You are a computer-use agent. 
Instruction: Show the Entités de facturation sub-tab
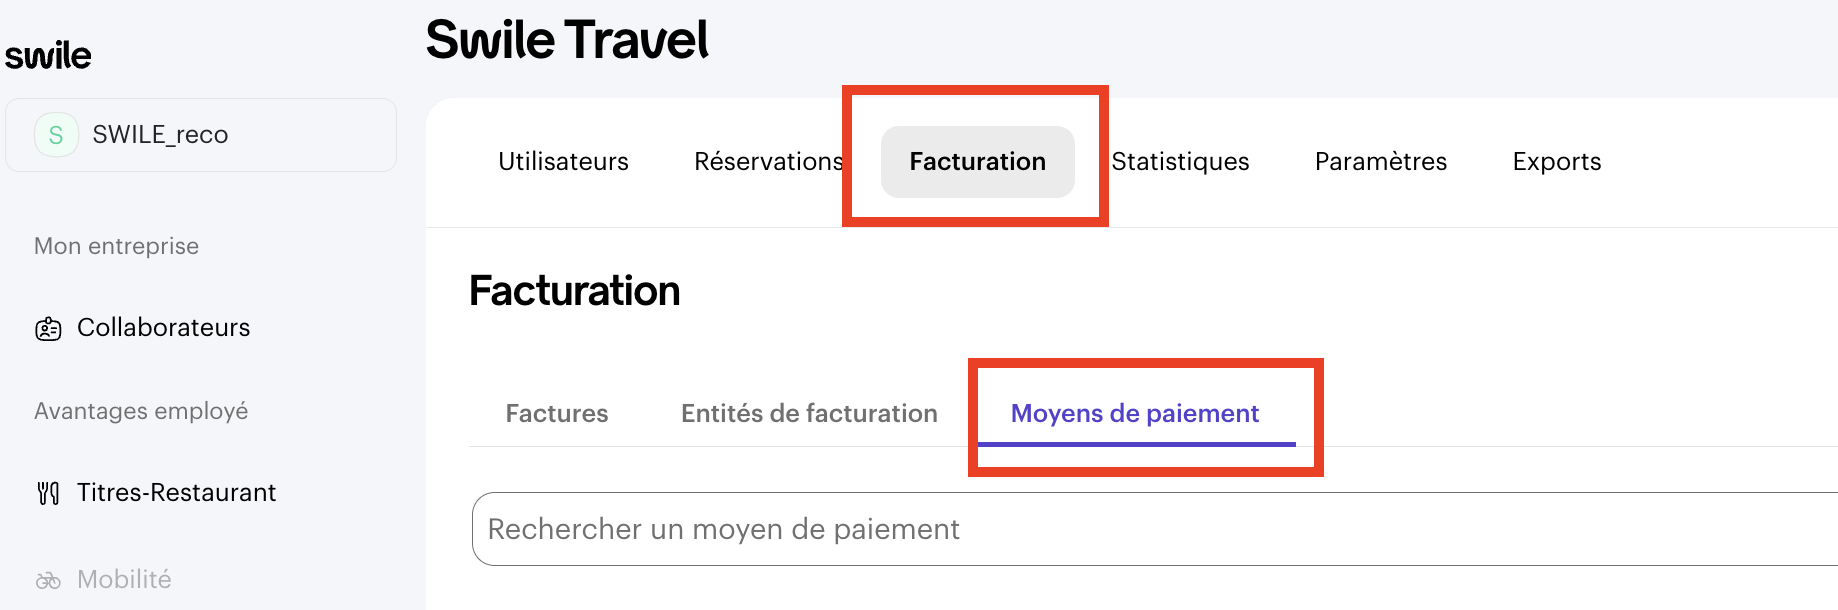tap(809, 414)
